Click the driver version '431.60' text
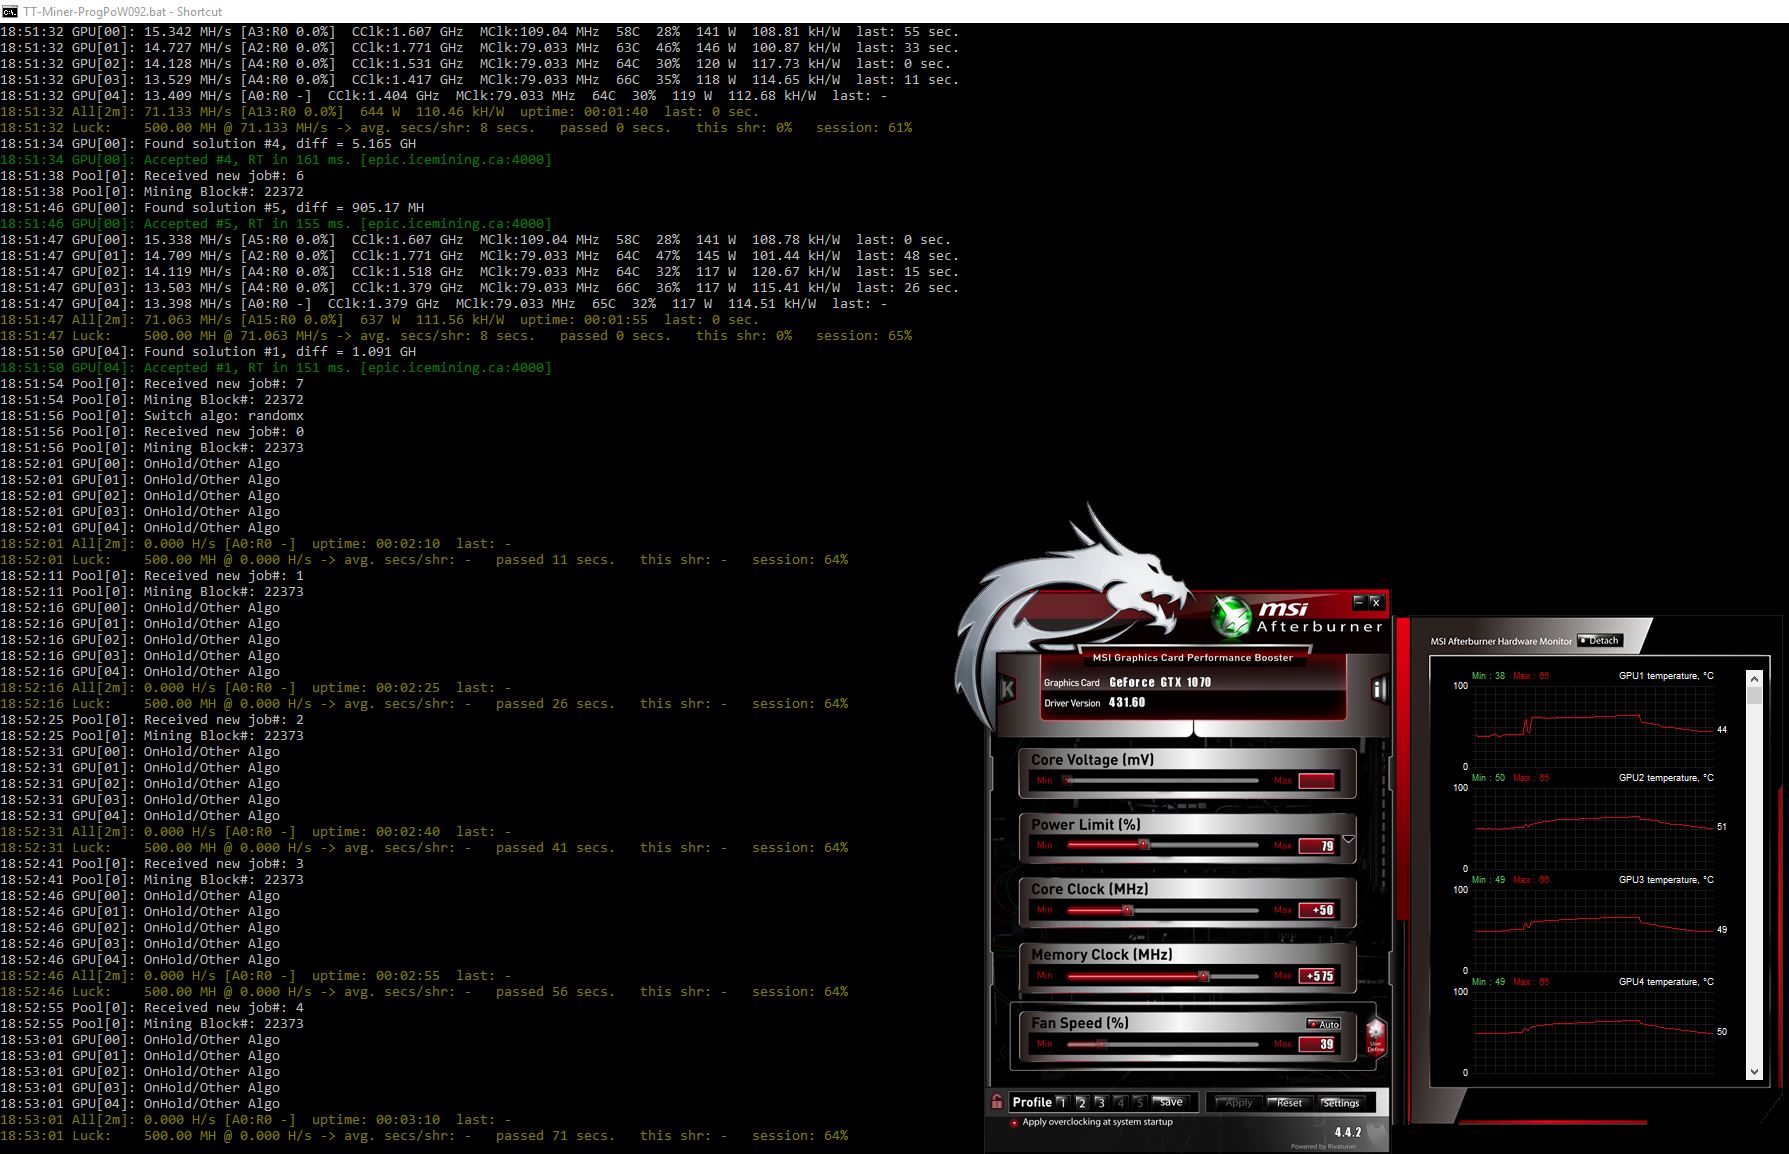 coord(1127,703)
